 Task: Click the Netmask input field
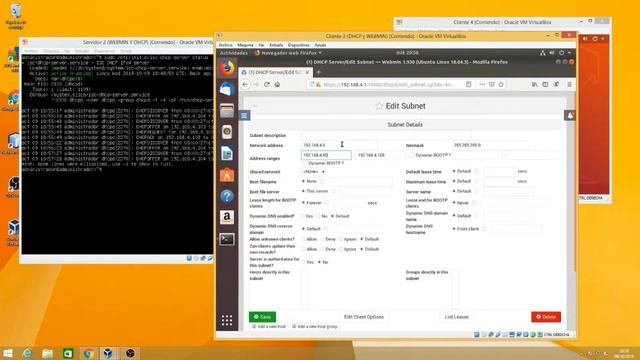tap(489, 145)
